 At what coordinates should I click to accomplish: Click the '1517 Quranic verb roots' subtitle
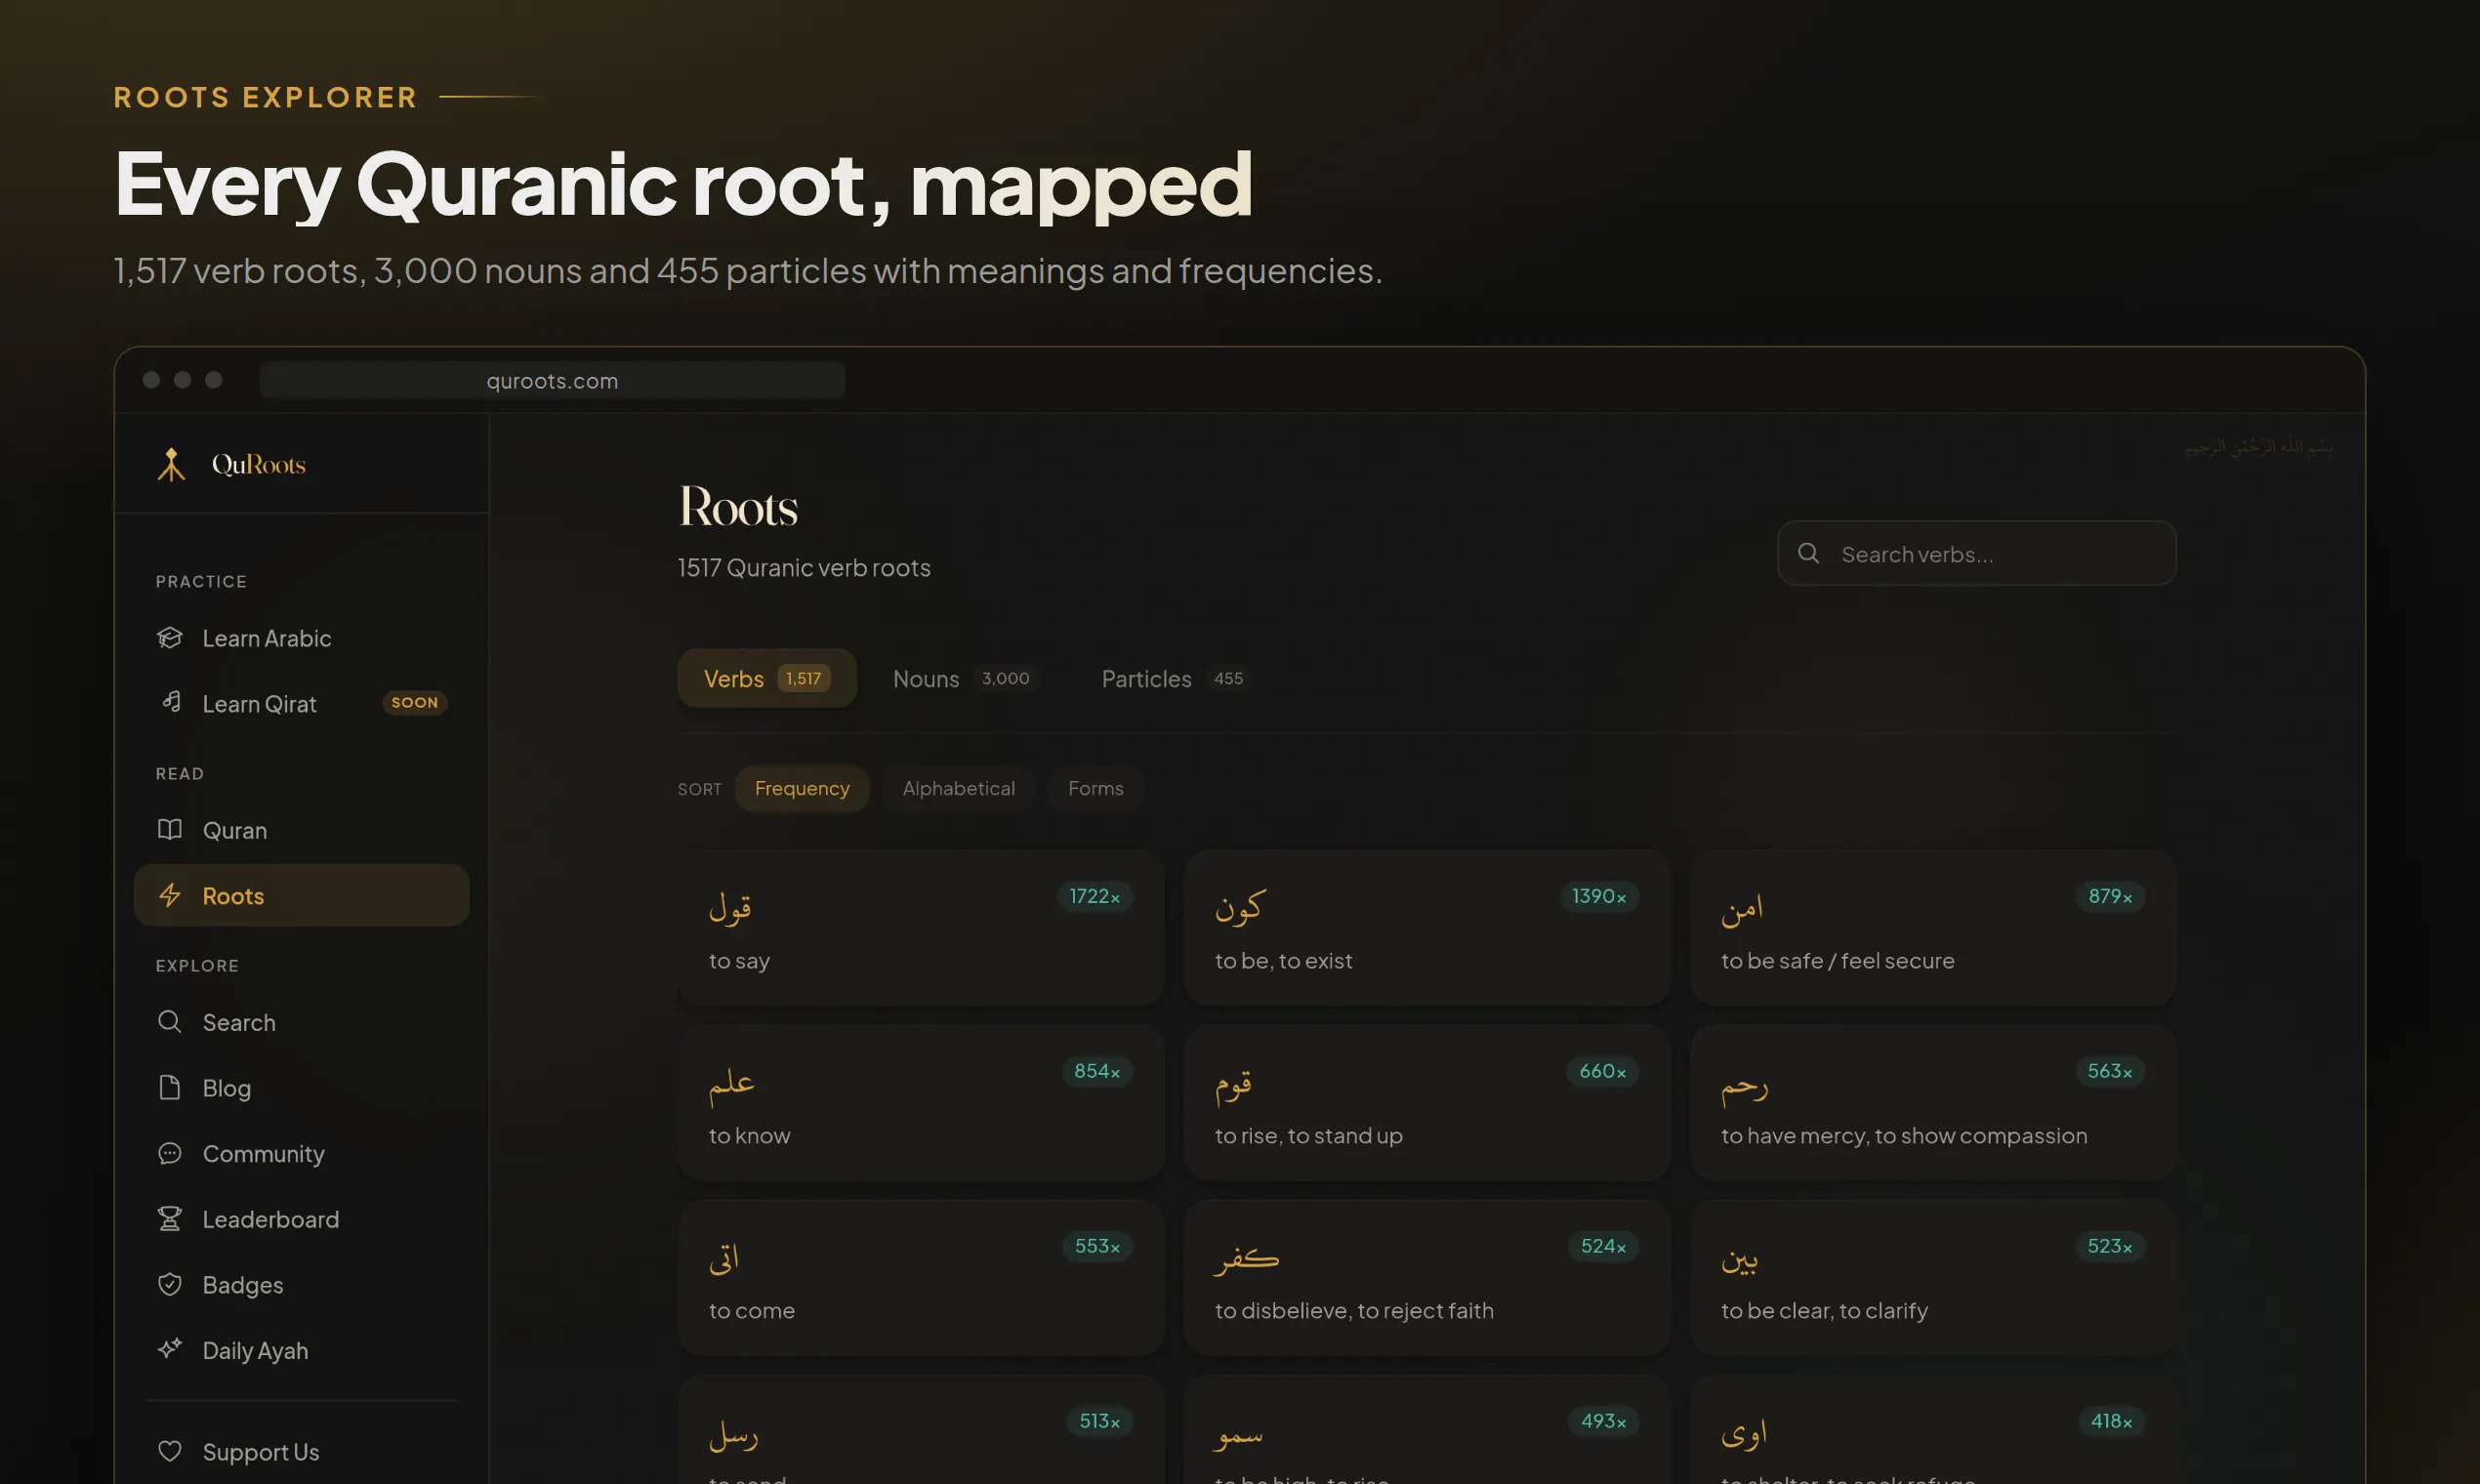[x=804, y=567]
